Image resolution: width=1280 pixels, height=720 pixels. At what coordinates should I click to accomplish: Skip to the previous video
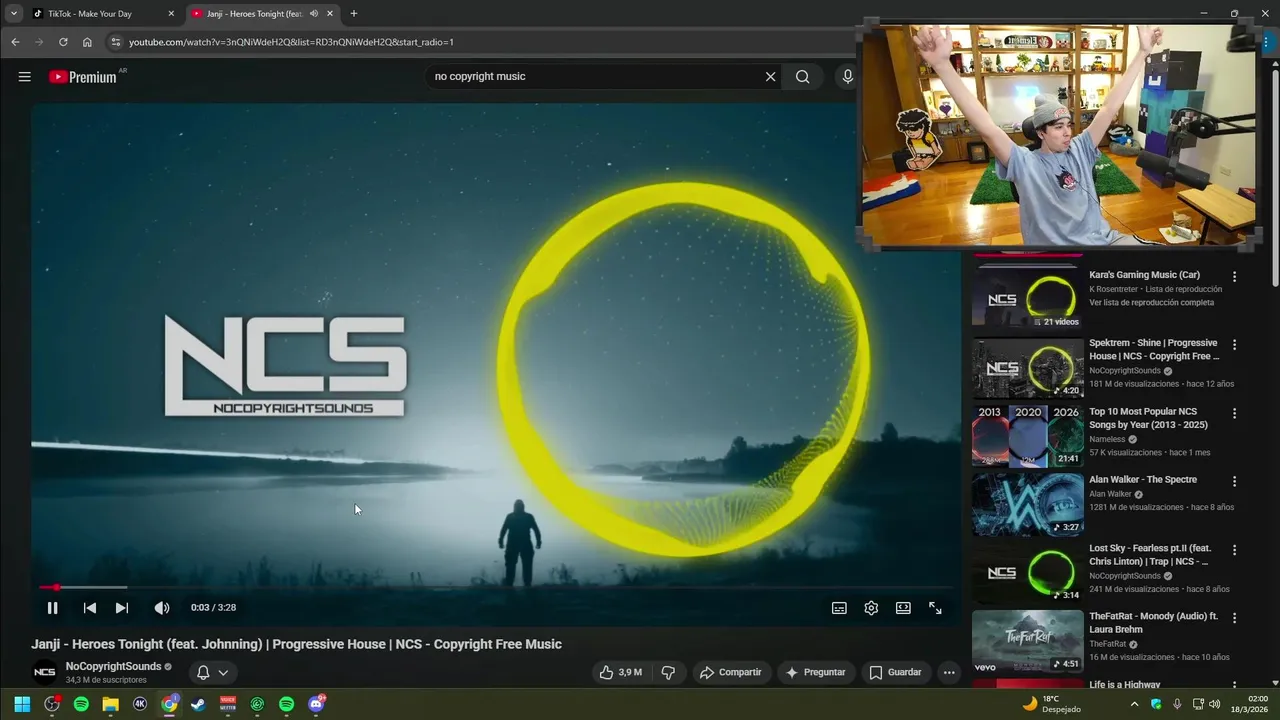(x=89, y=608)
